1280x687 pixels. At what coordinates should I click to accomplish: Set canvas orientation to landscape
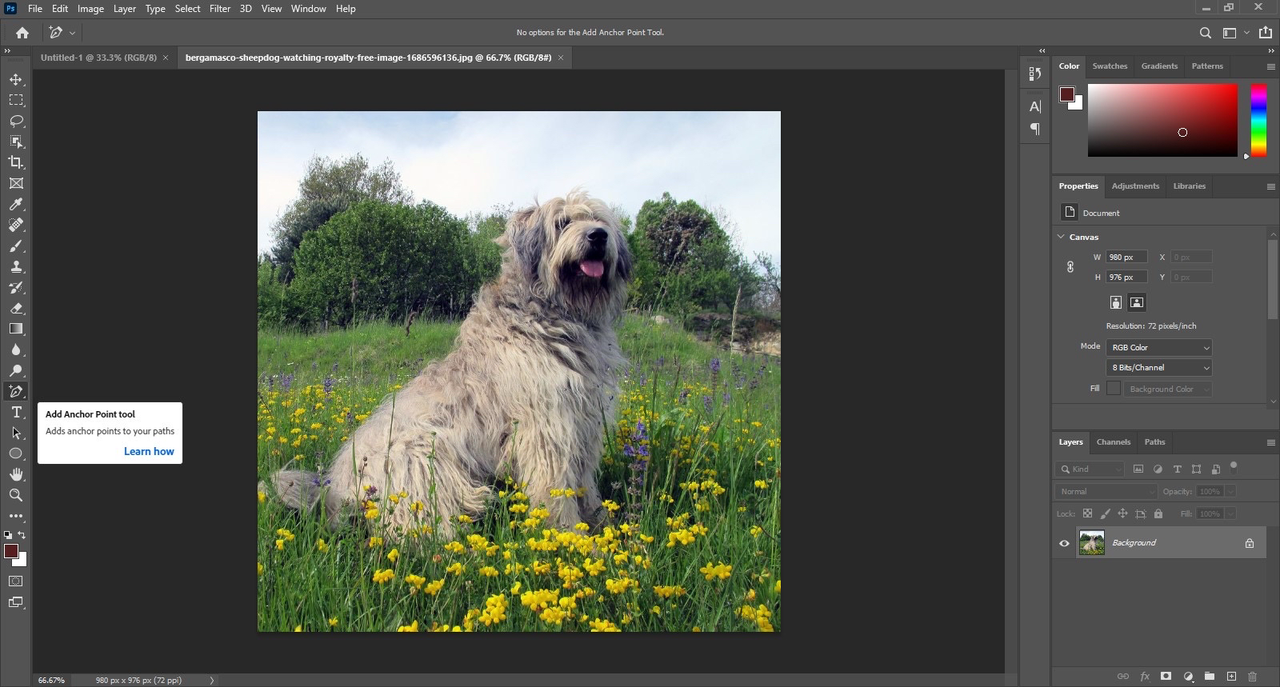(1137, 302)
